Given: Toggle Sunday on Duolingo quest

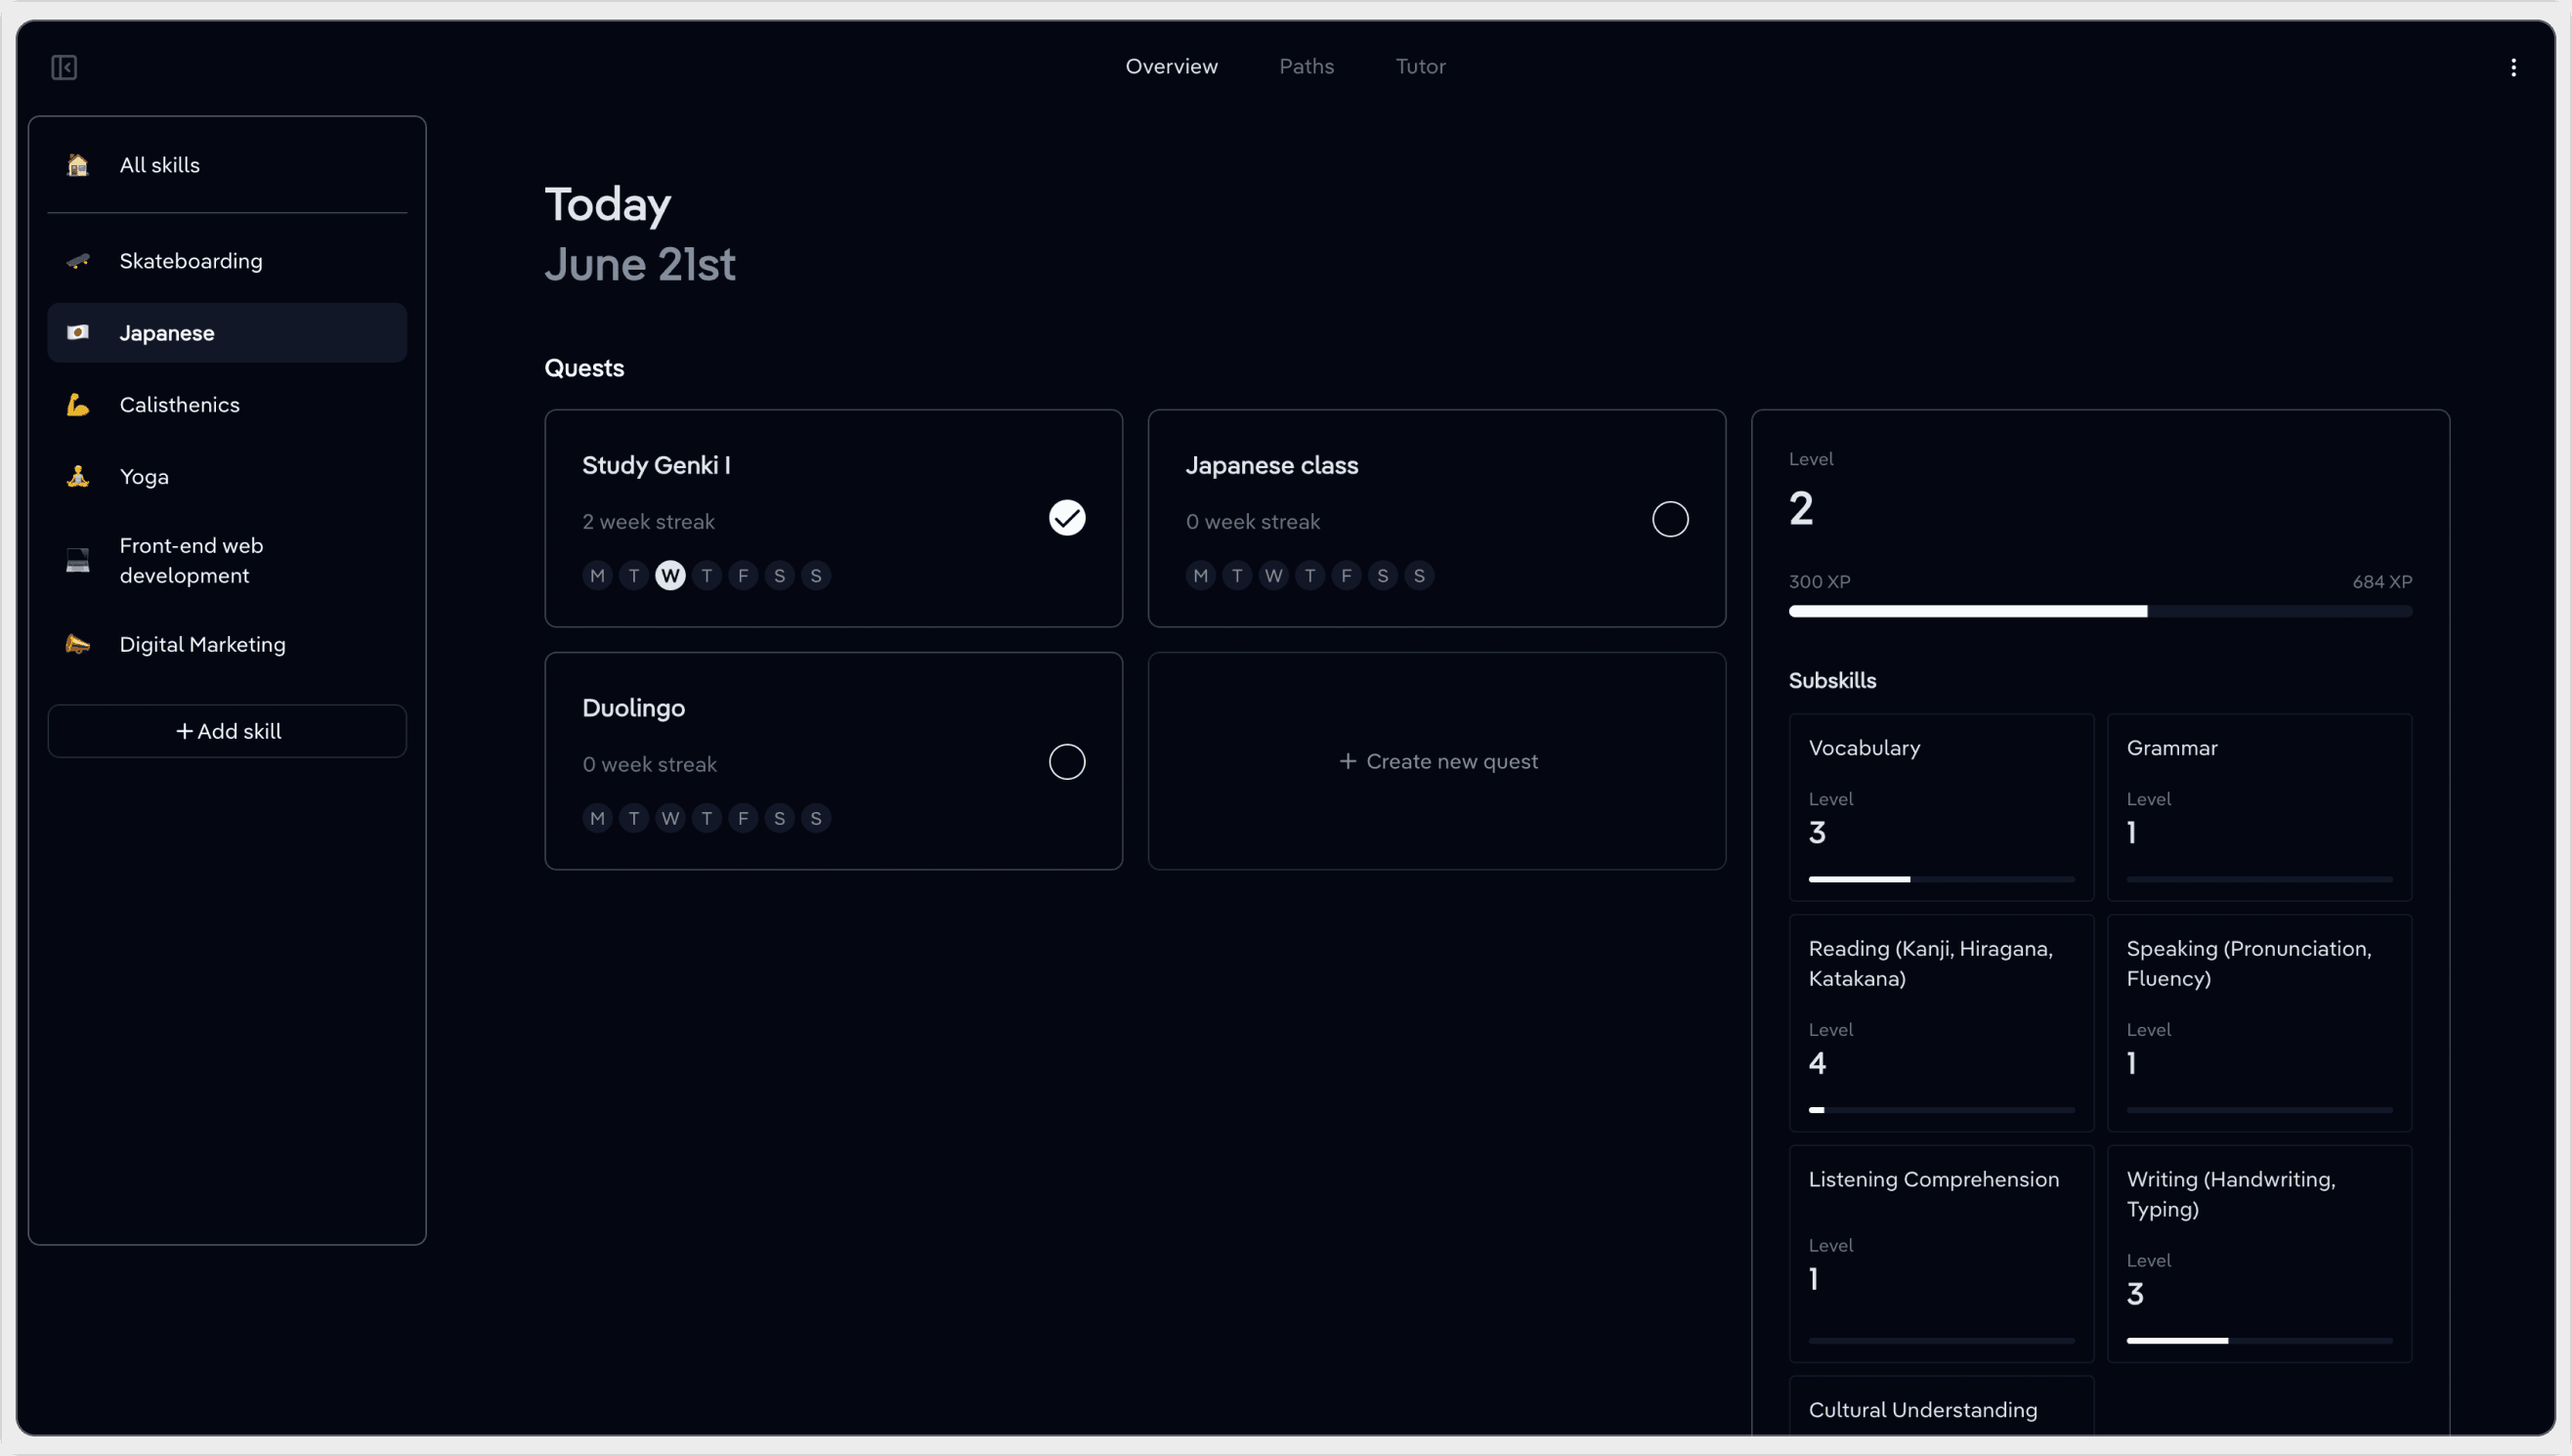Looking at the screenshot, I should [x=816, y=818].
